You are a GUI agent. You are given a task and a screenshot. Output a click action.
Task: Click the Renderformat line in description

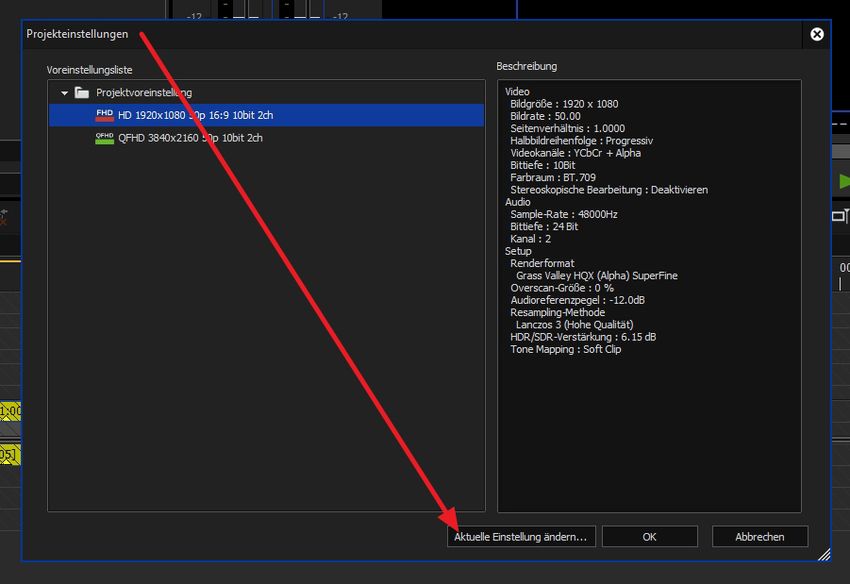point(545,263)
